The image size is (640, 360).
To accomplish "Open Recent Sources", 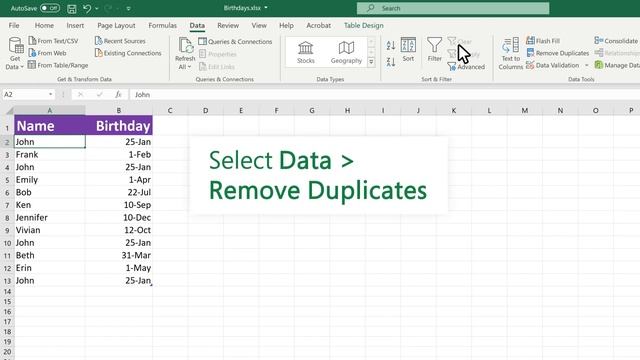I will (120, 41).
